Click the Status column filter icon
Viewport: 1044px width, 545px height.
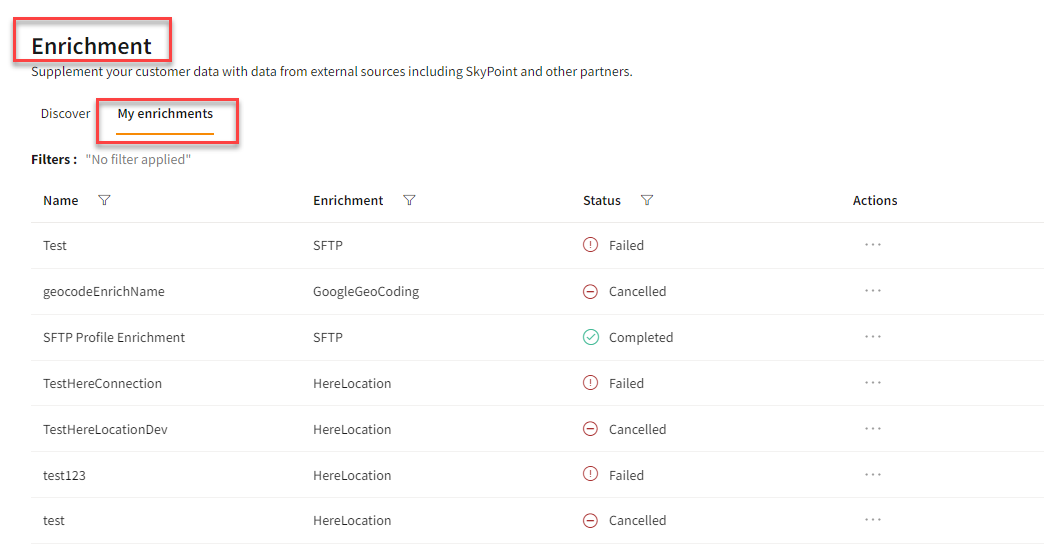tap(647, 201)
